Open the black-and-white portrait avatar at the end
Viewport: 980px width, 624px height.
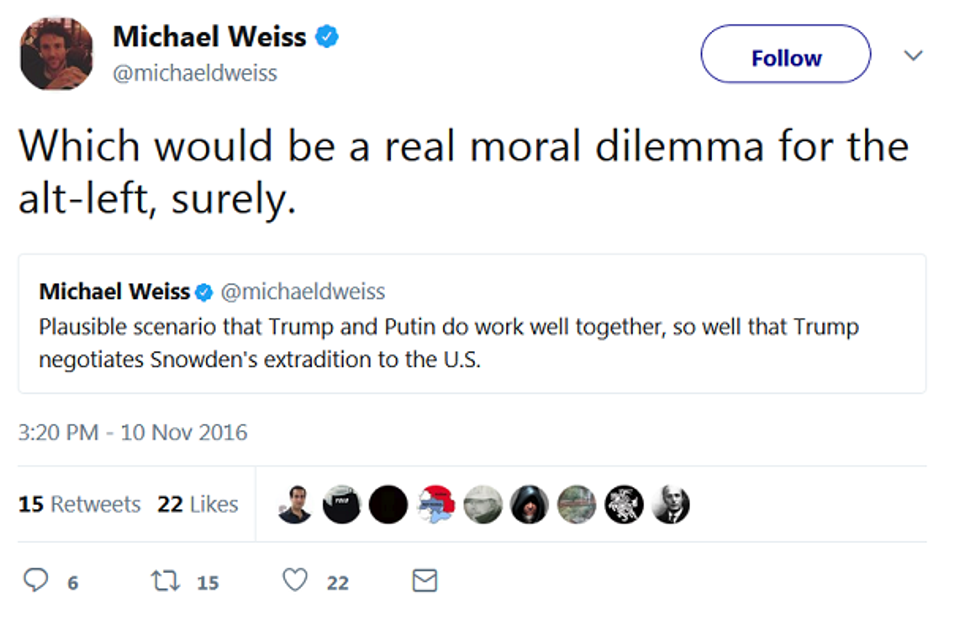click(671, 505)
